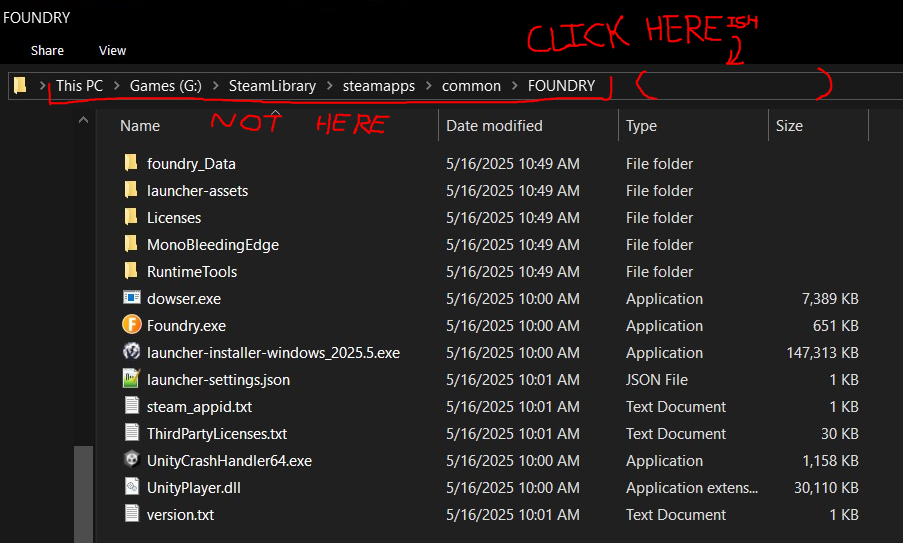Select the Licenses folder icon
The height and width of the screenshot is (543, 903).
[x=131, y=217]
